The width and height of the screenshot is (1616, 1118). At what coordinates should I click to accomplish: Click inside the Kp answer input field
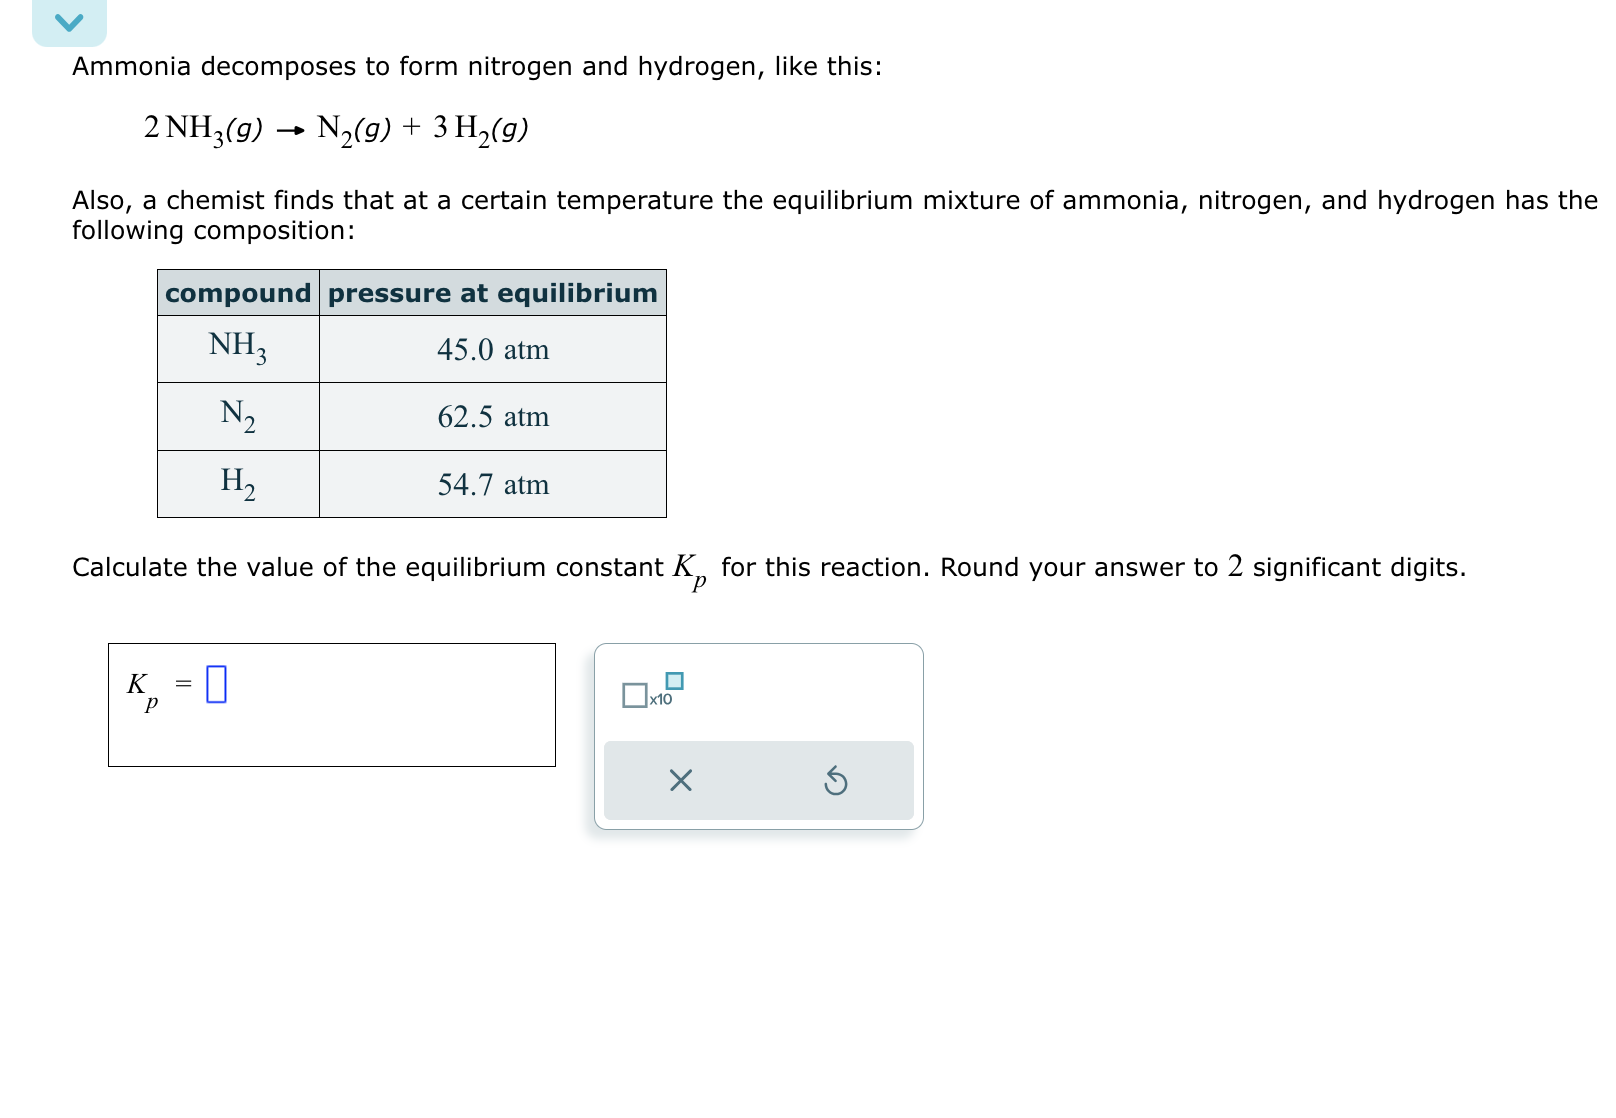(x=216, y=686)
